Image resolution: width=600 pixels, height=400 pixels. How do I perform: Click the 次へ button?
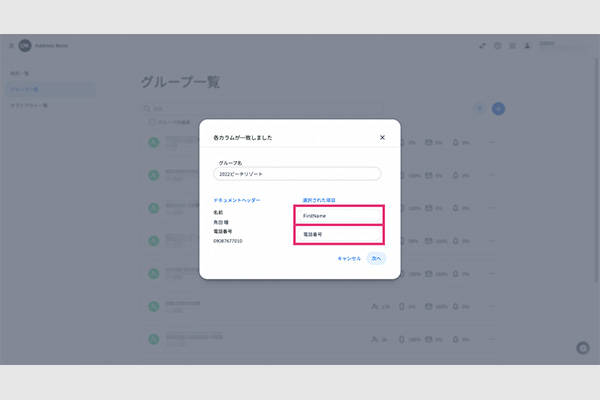pyautogui.click(x=376, y=258)
